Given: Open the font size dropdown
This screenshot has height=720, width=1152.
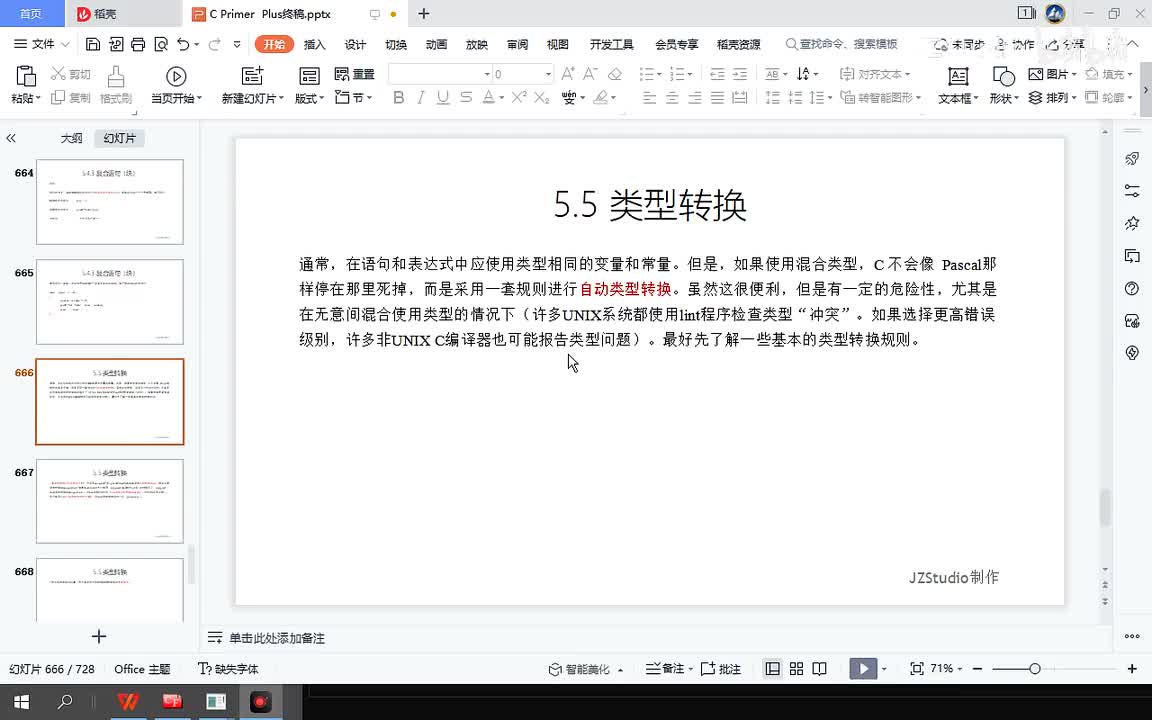Looking at the screenshot, I should tap(548, 74).
